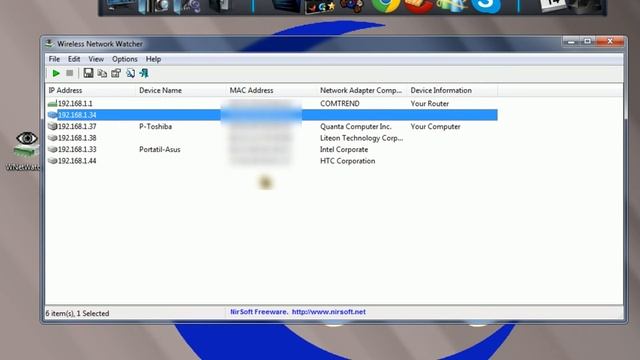Click the WNetWatcher desktop shortcut icon
Screen dimensions: 640x360
point(26,145)
